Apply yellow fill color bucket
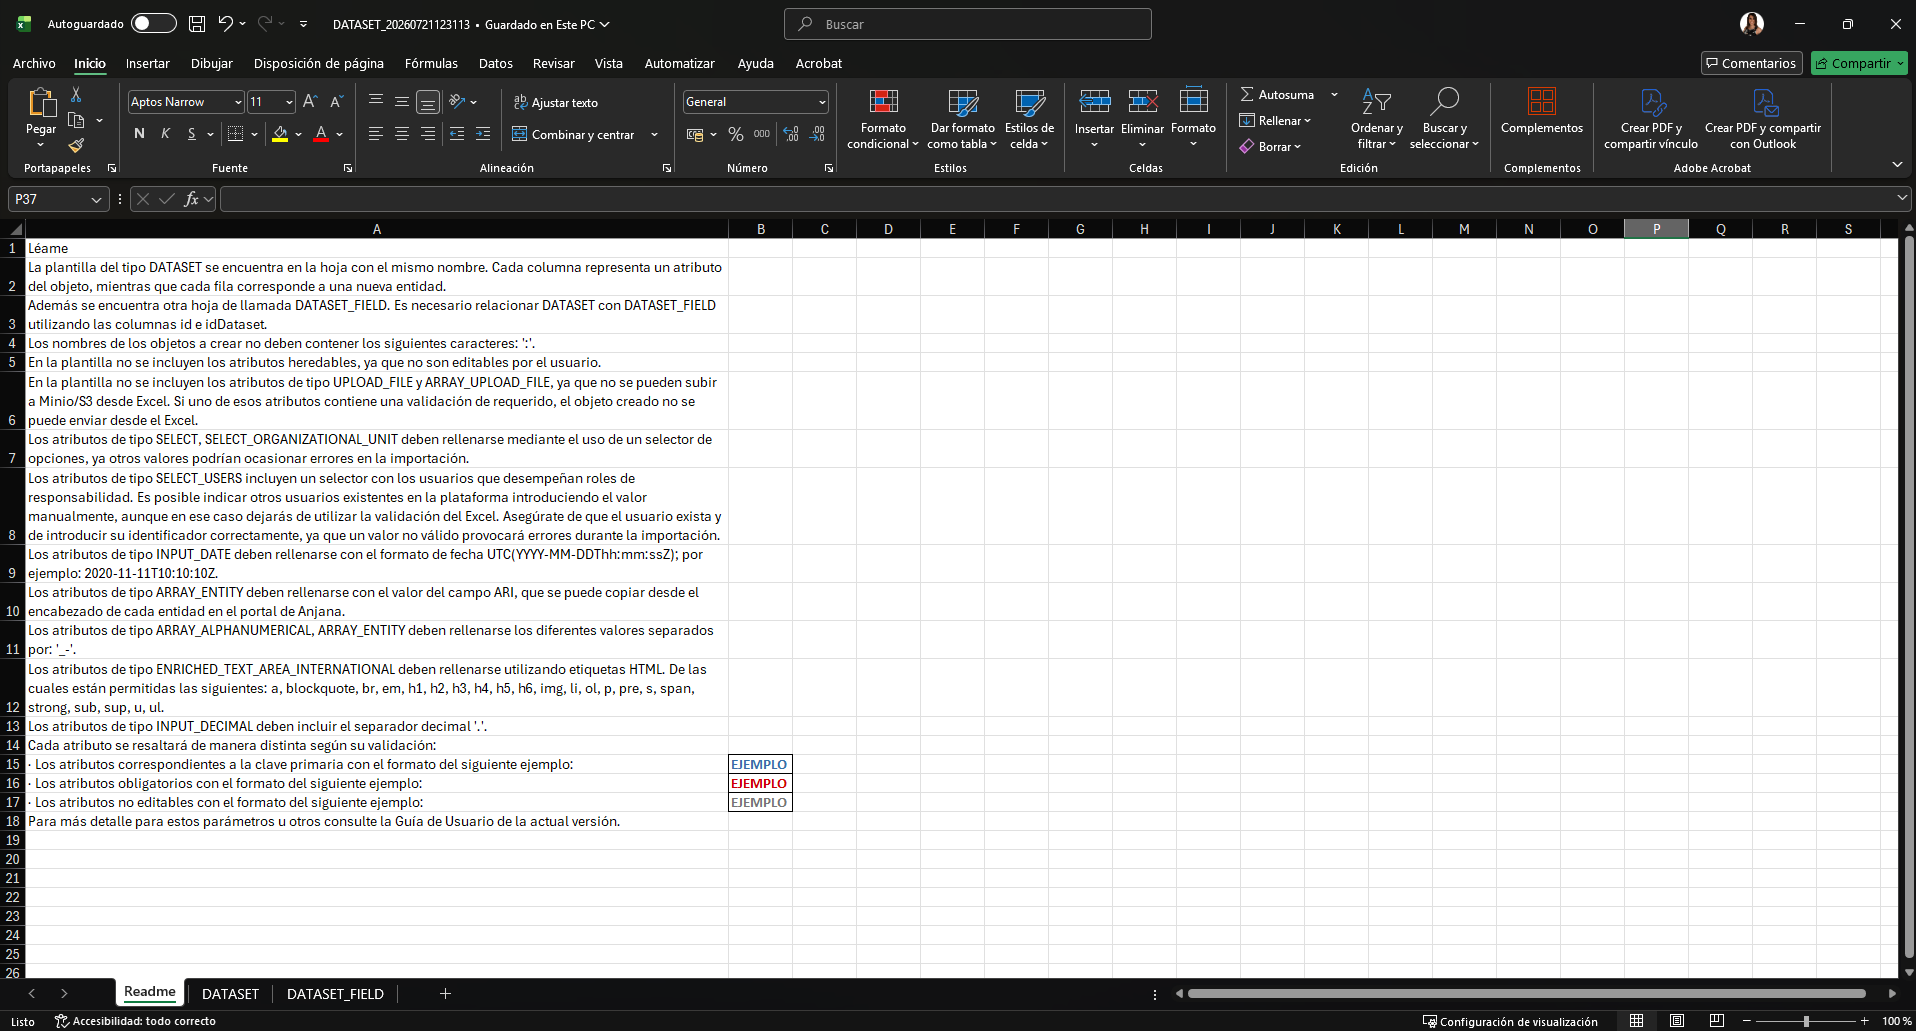1916x1031 pixels. pos(280,134)
